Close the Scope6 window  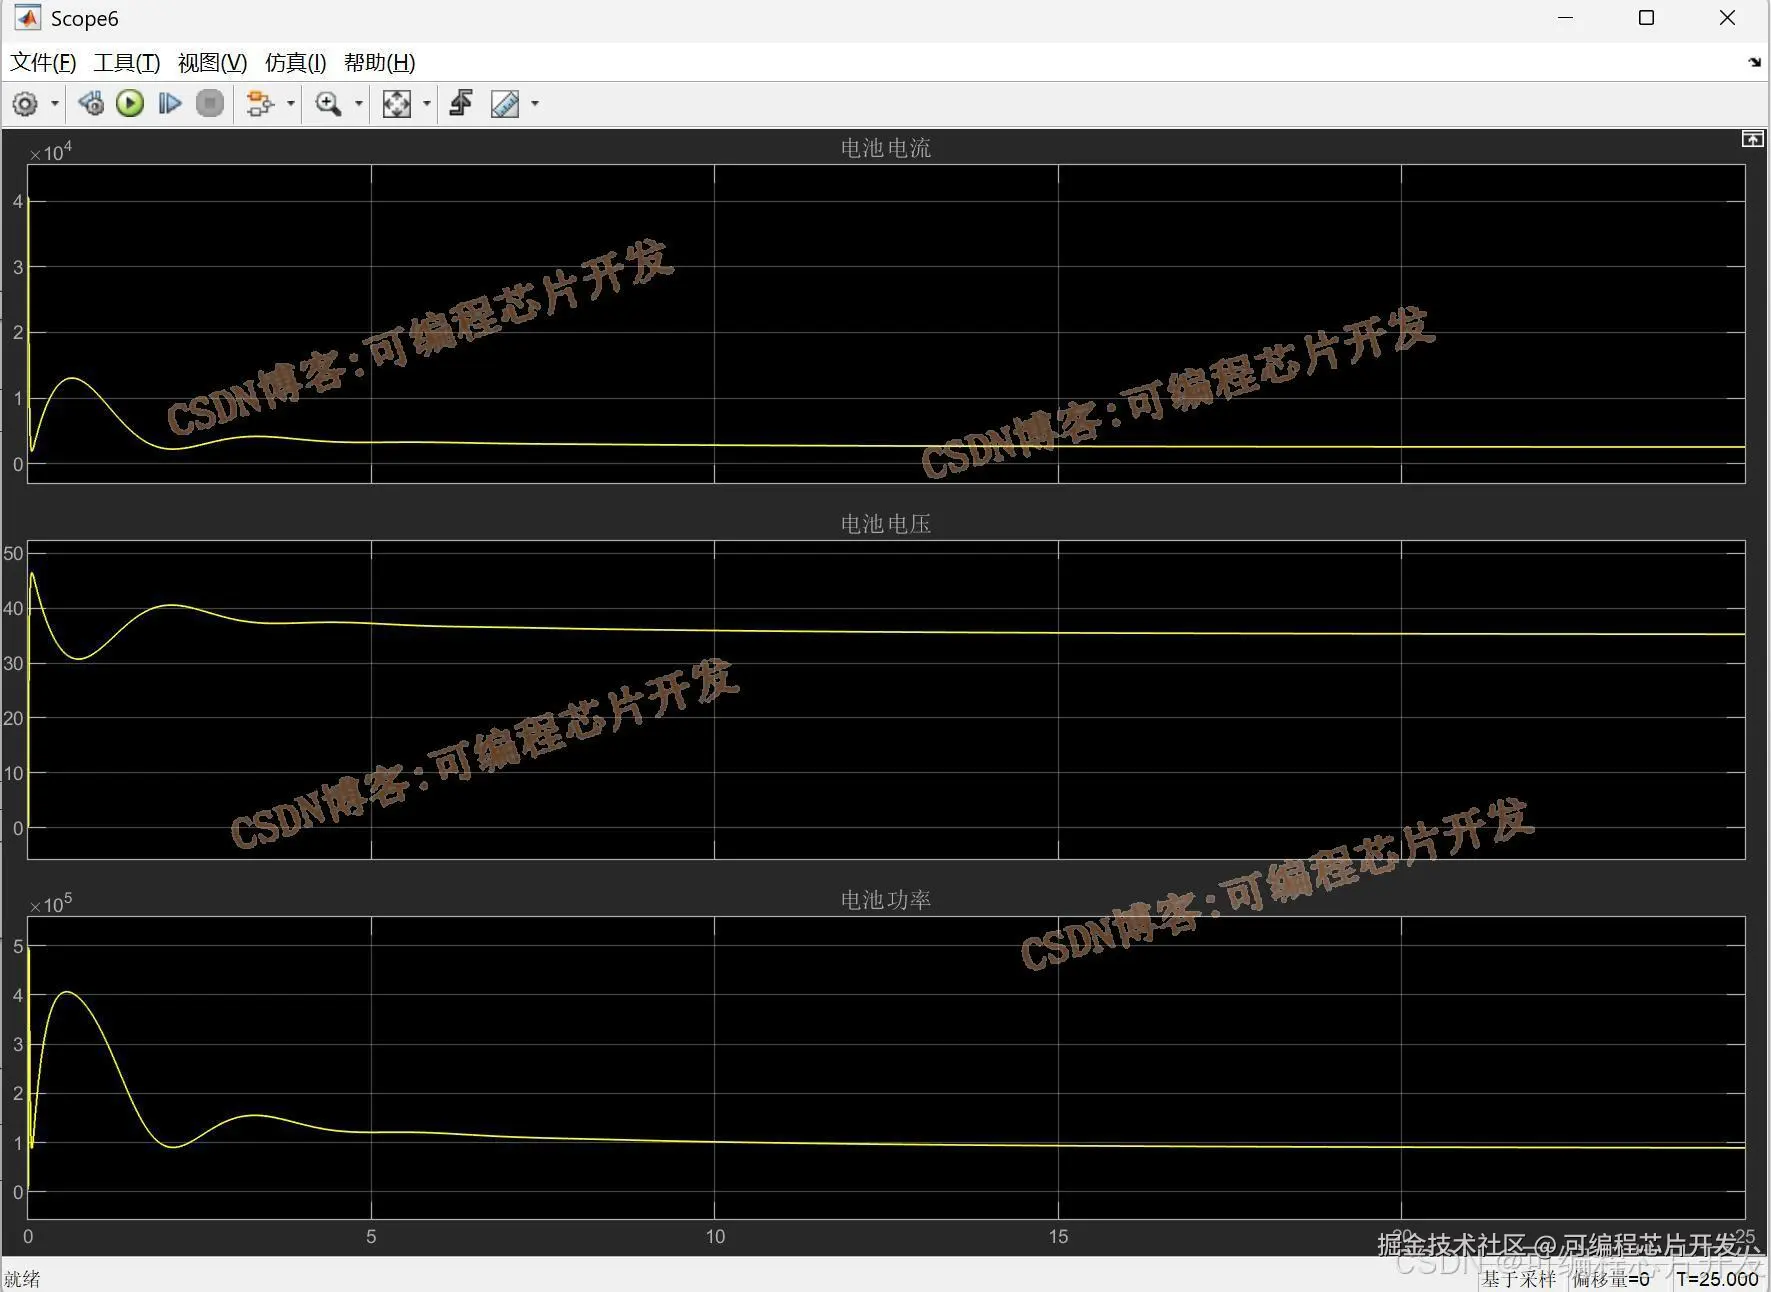(x=1727, y=18)
